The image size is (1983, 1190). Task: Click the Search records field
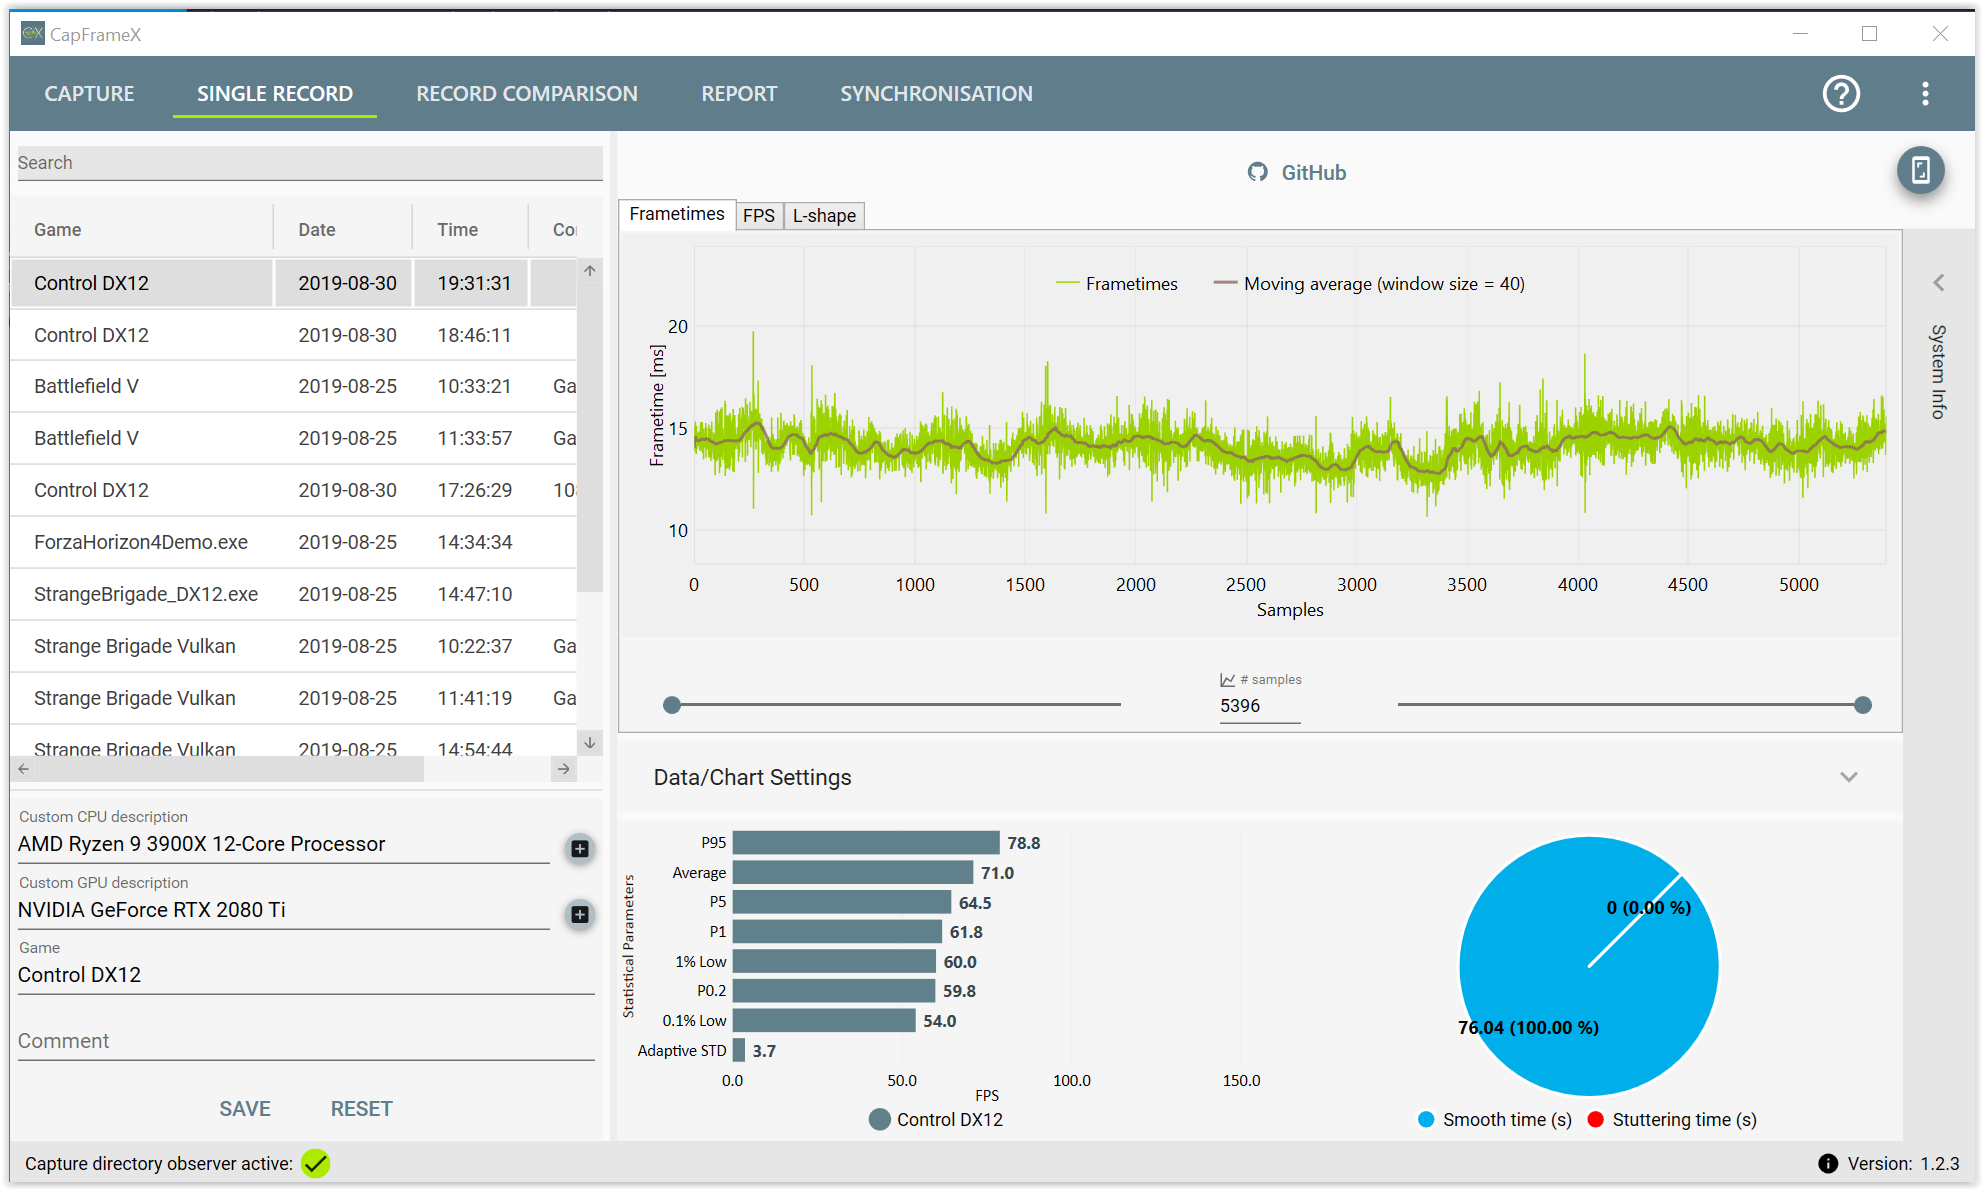click(x=309, y=163)
